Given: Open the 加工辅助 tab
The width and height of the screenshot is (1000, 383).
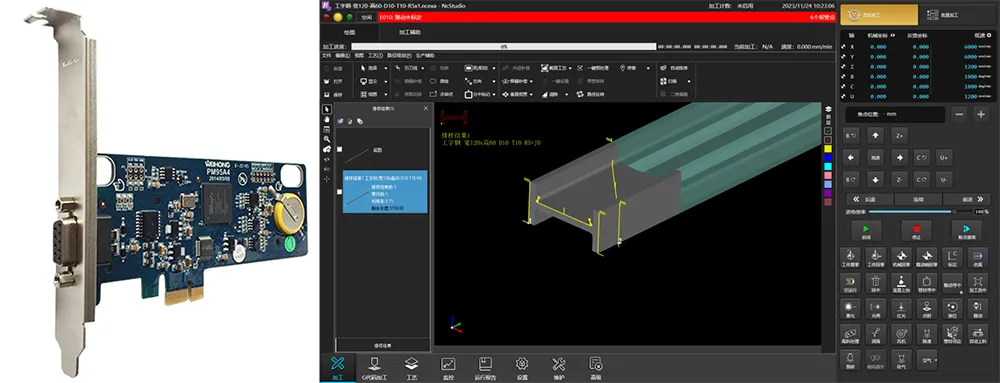Looking at the screenshot, I should click(x=409, y=32).
